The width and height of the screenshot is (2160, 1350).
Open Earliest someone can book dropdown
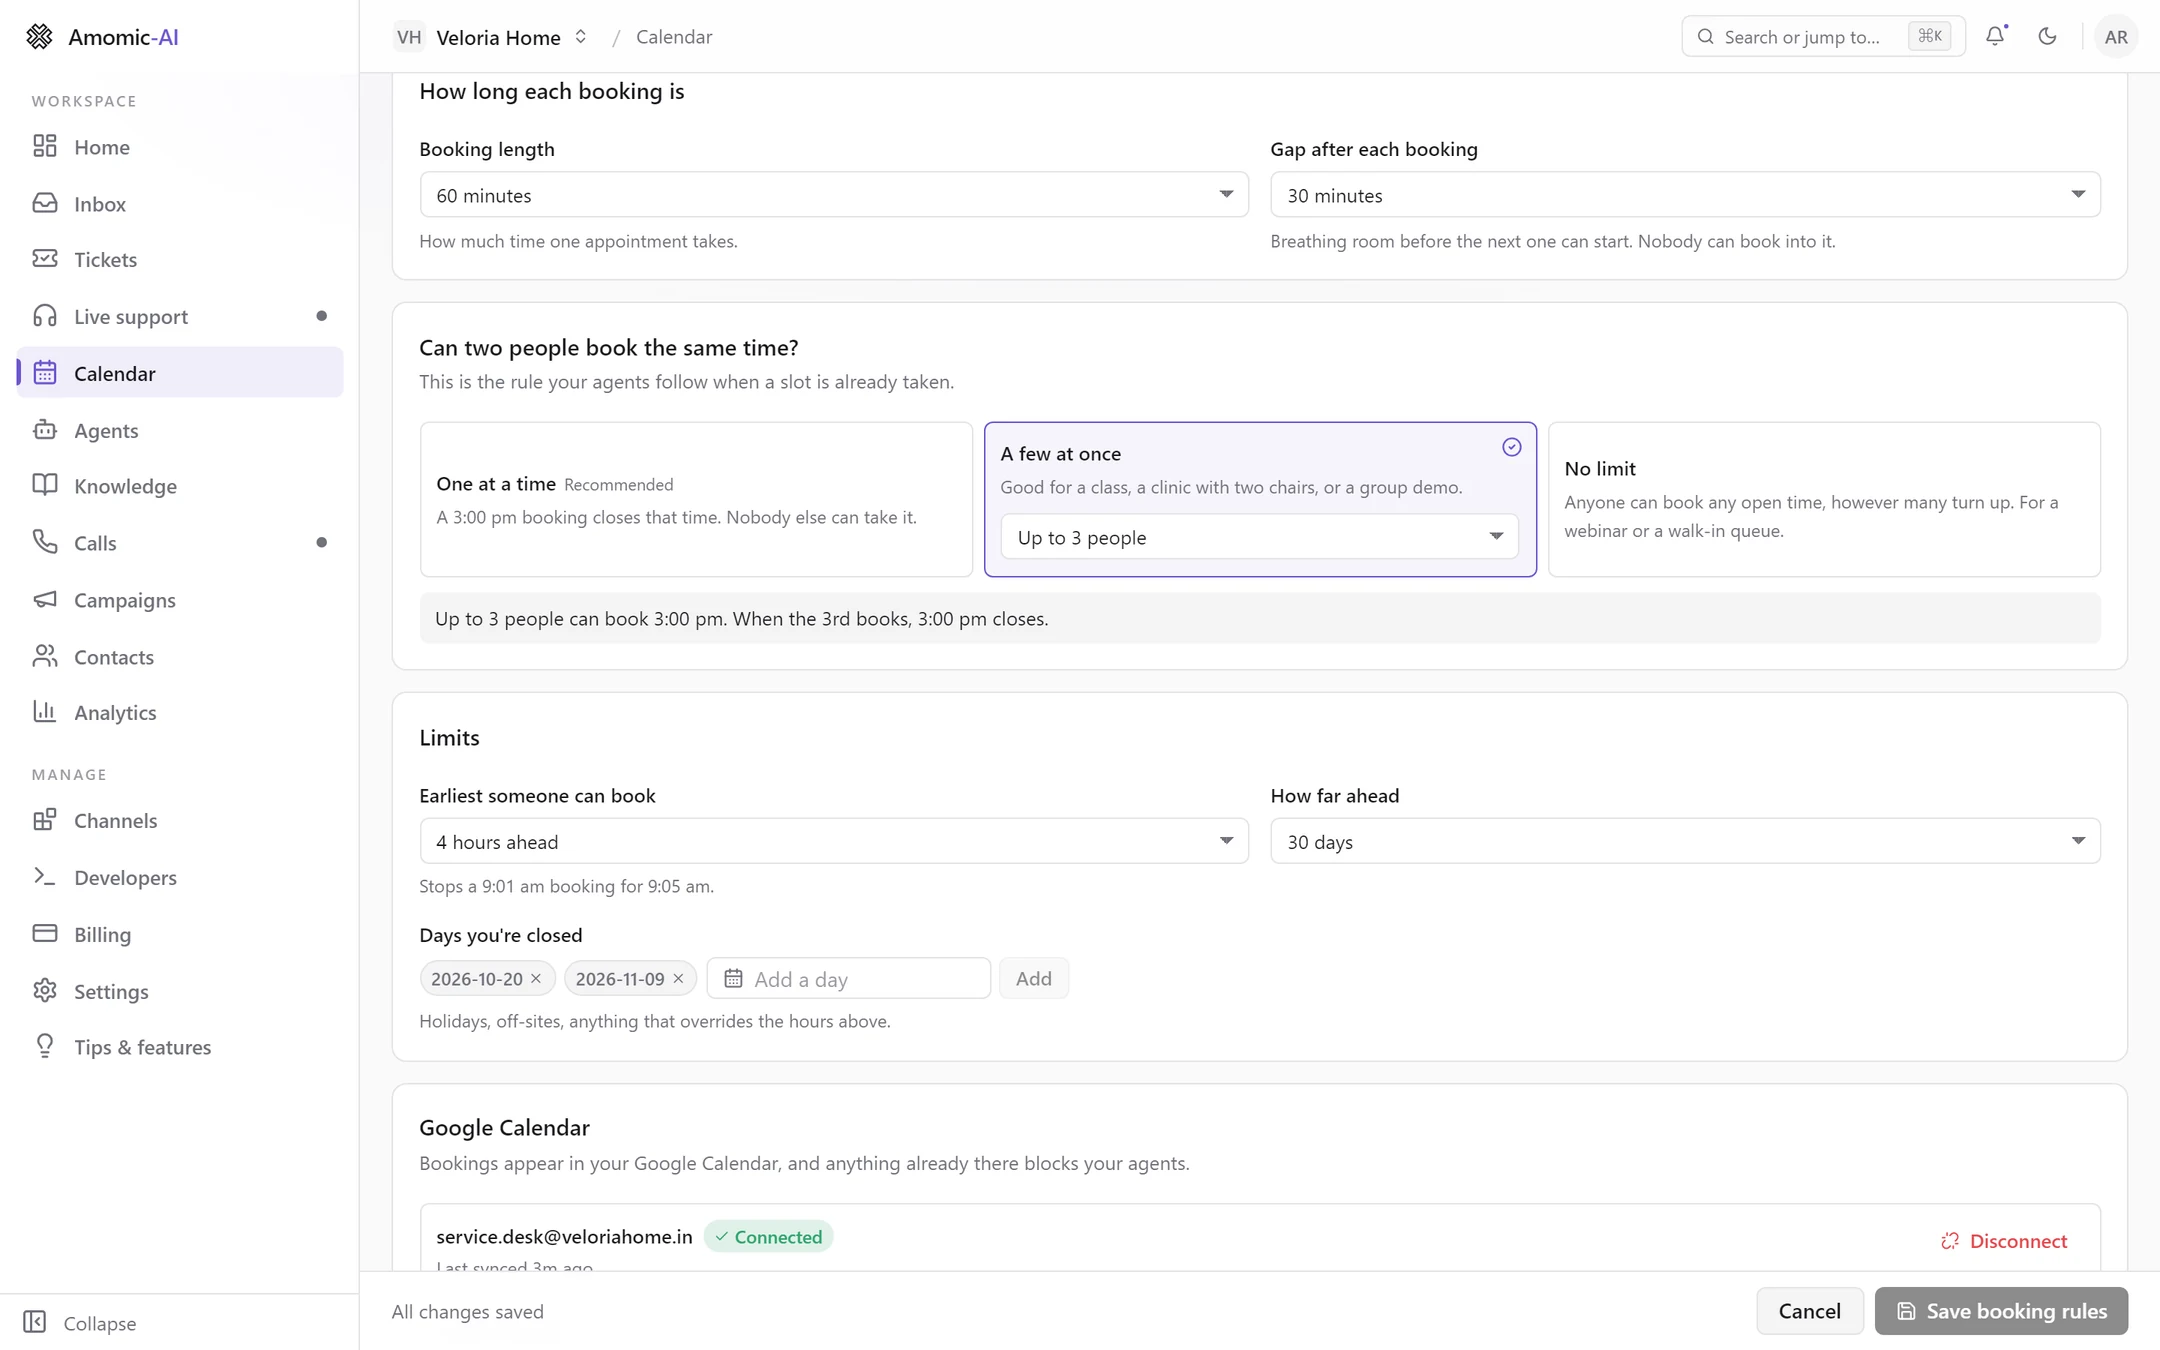[x=834, y=841]
